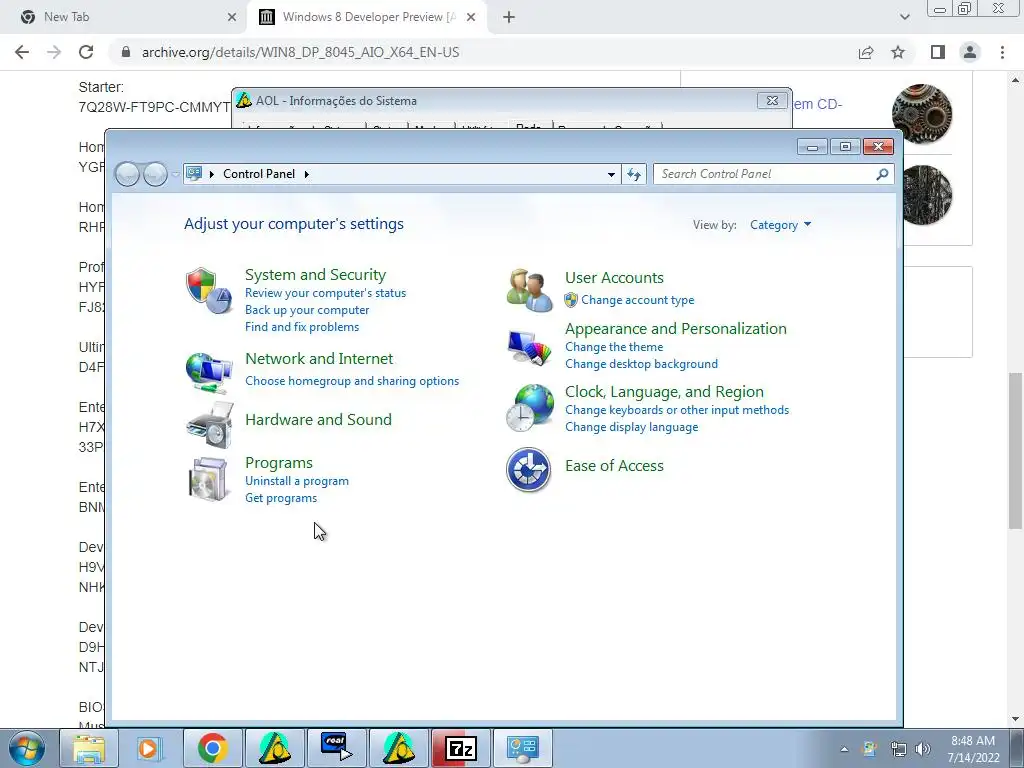Open the View by Category dropdown
The image size is (1024, 768).
[780, 225]
